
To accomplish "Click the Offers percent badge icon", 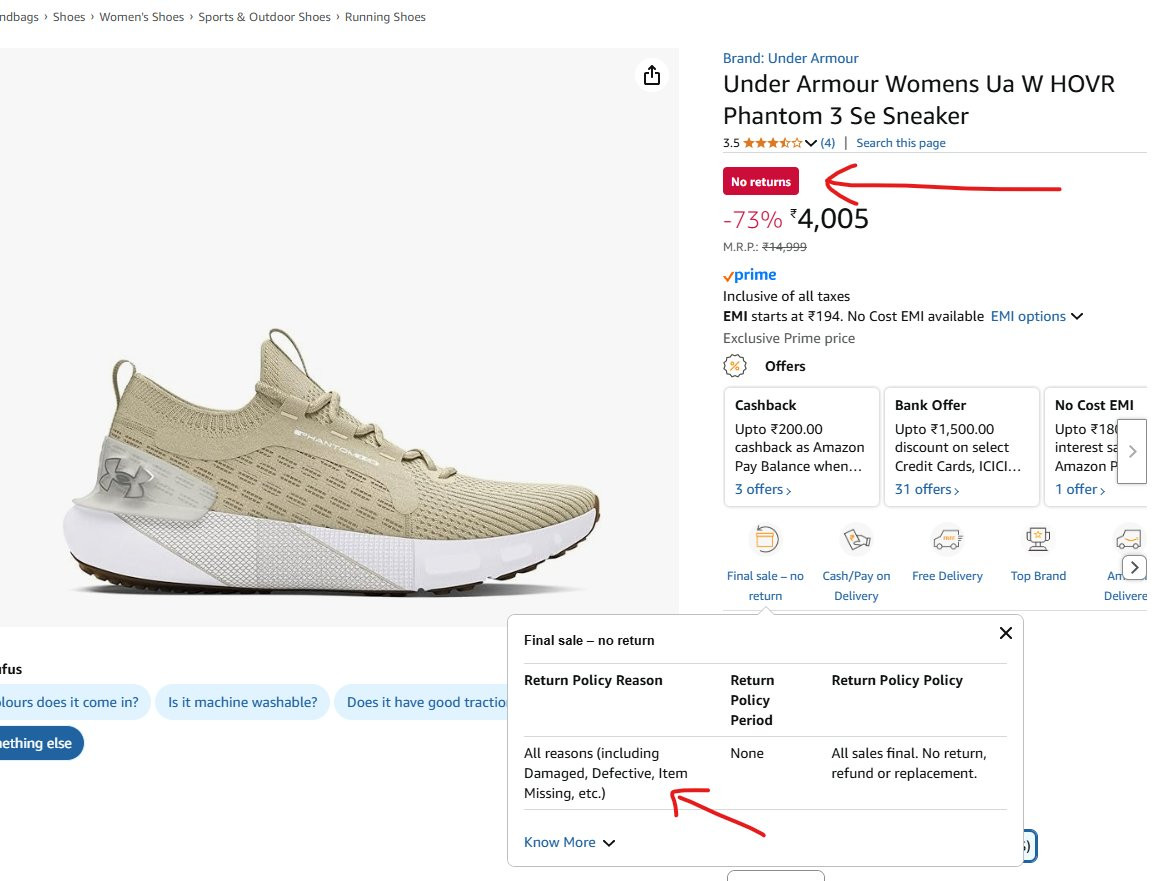I will [x=735, y=366].
